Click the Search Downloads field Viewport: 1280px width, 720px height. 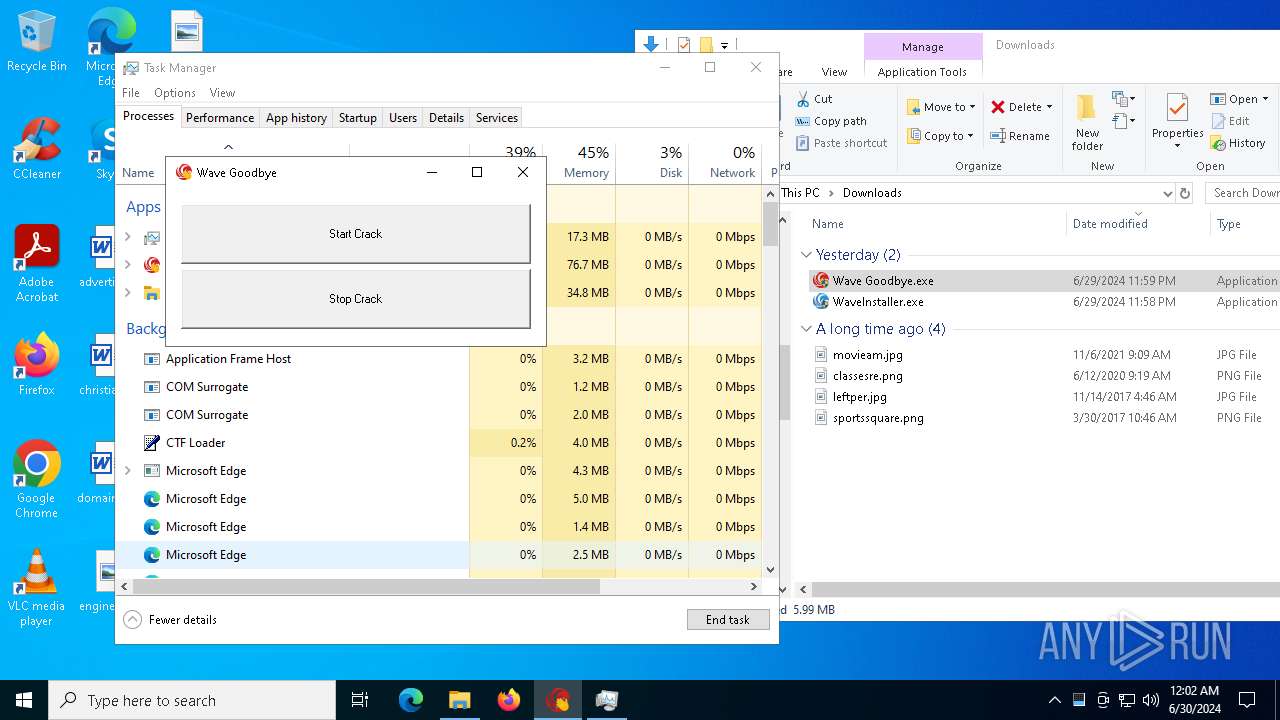coord(1243,193)
